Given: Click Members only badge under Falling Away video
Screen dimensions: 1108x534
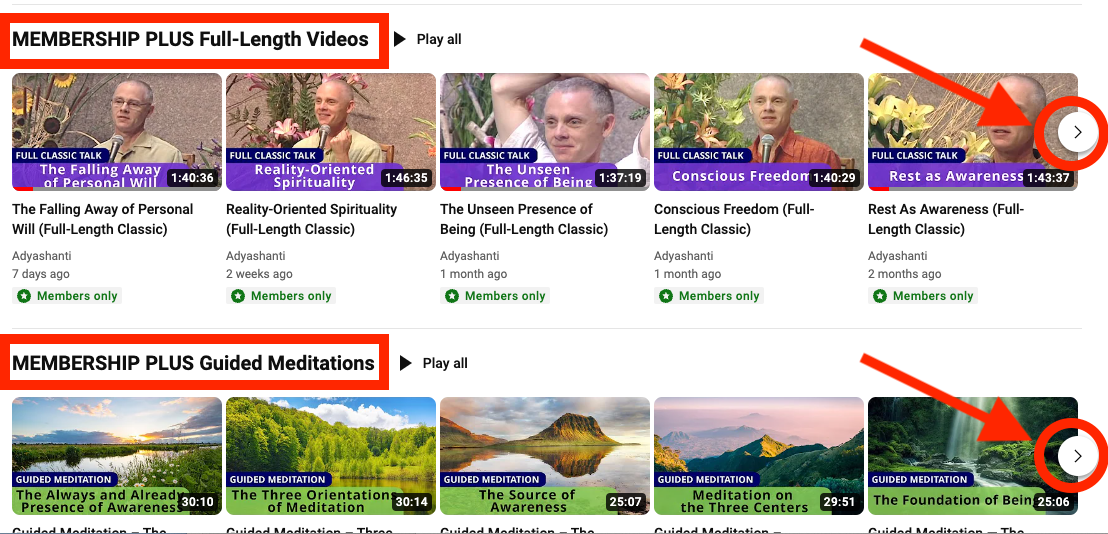Looking at the screenshot, I should tap(67, 296).
